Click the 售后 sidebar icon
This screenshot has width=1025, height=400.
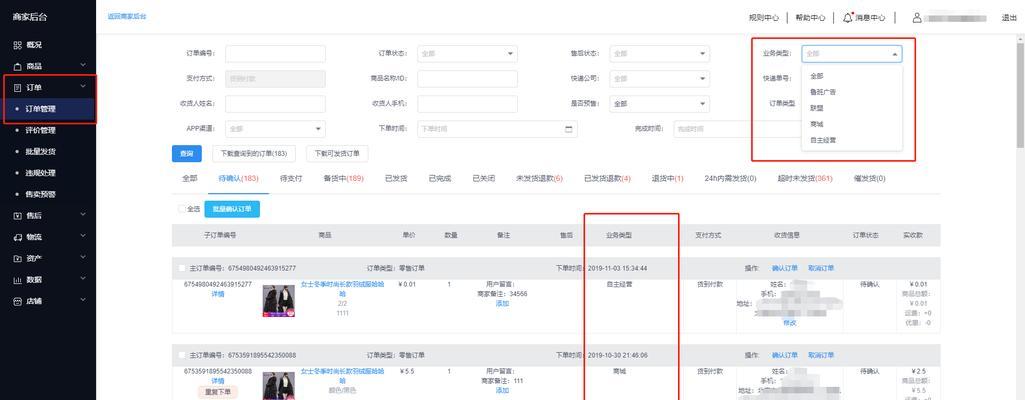(18, 216)
